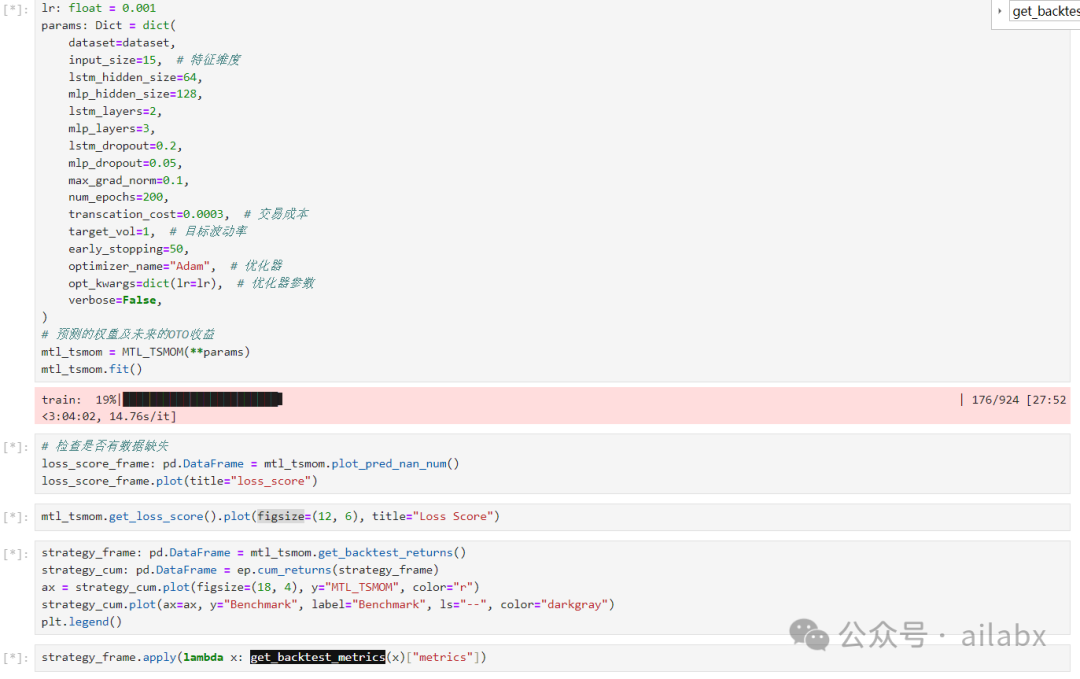
Task: Click the "176/924" progress counter text
Action: pos(995,399)
